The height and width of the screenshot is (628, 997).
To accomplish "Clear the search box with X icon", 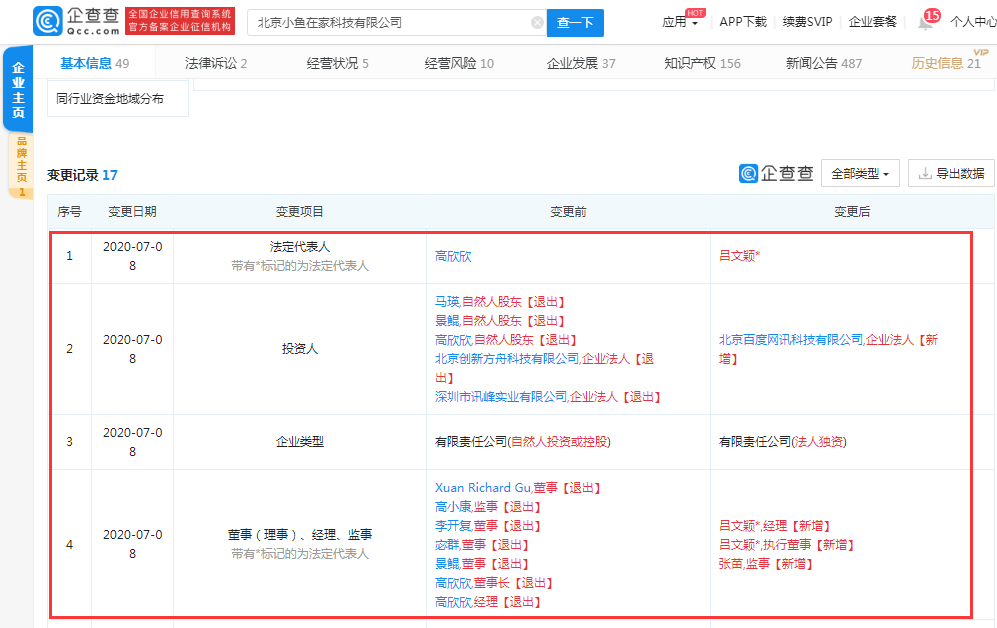I will pos(537,22).
